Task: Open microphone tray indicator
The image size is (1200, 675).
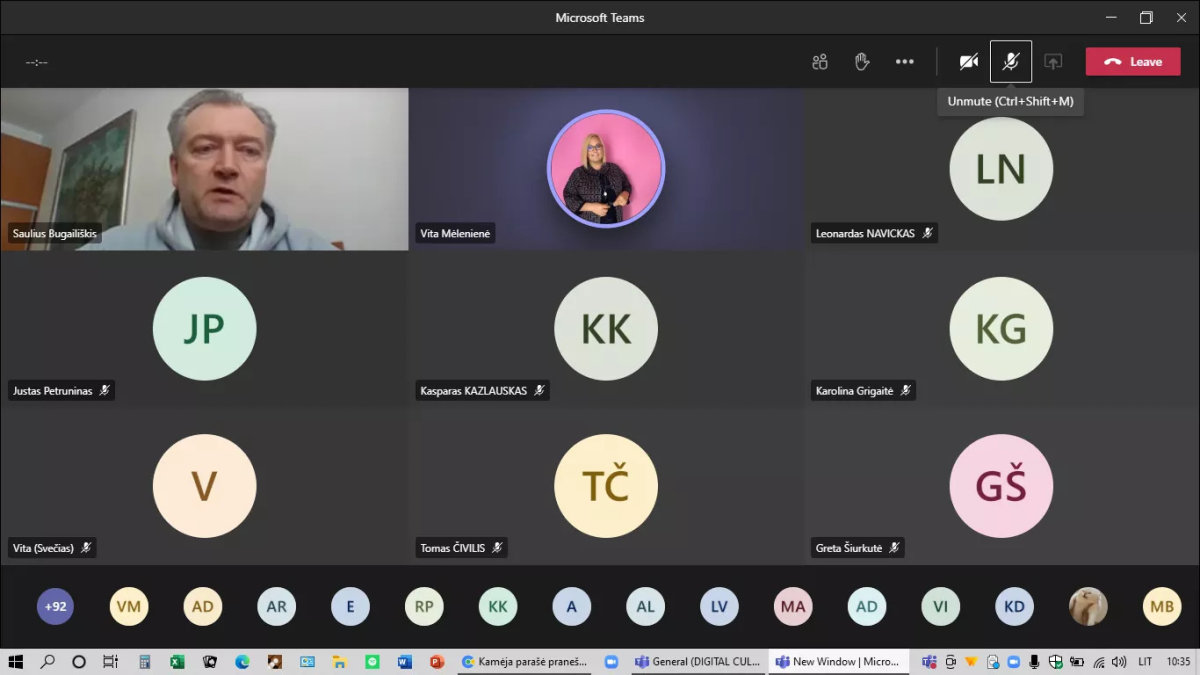Action: click(1034, 662)
